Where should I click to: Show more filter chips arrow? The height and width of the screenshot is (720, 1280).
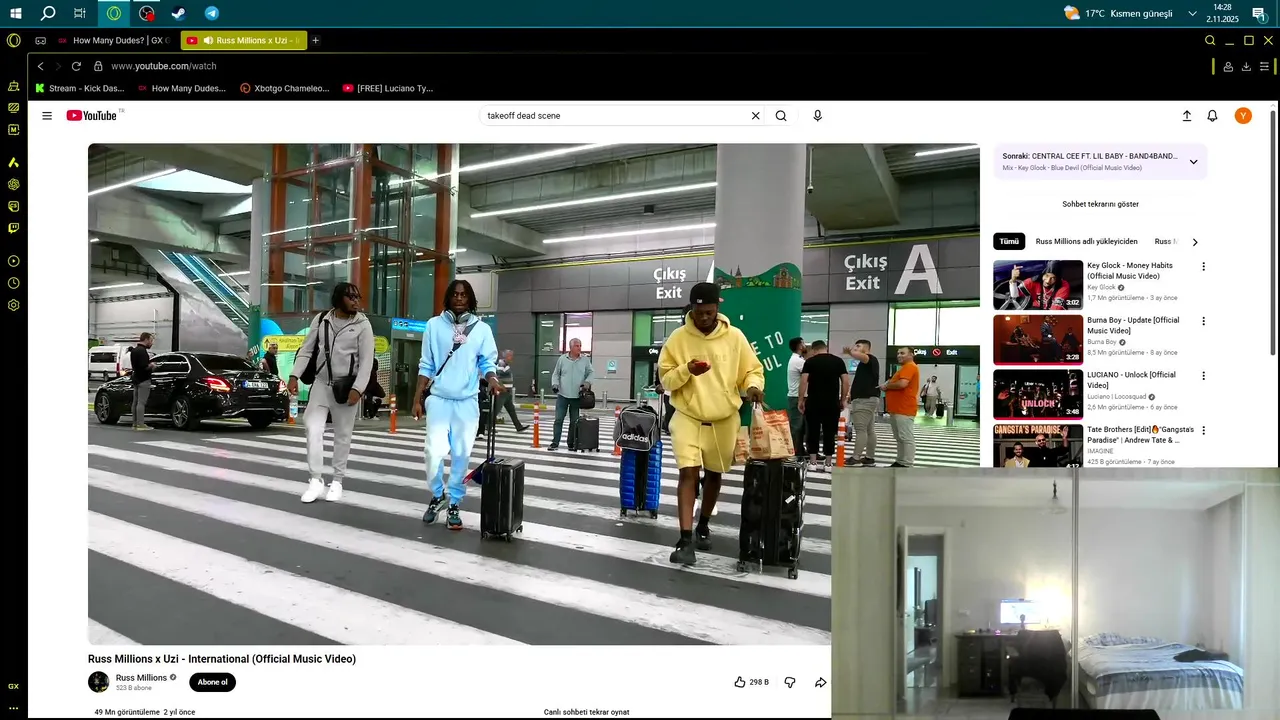[x=1194, y=242]
